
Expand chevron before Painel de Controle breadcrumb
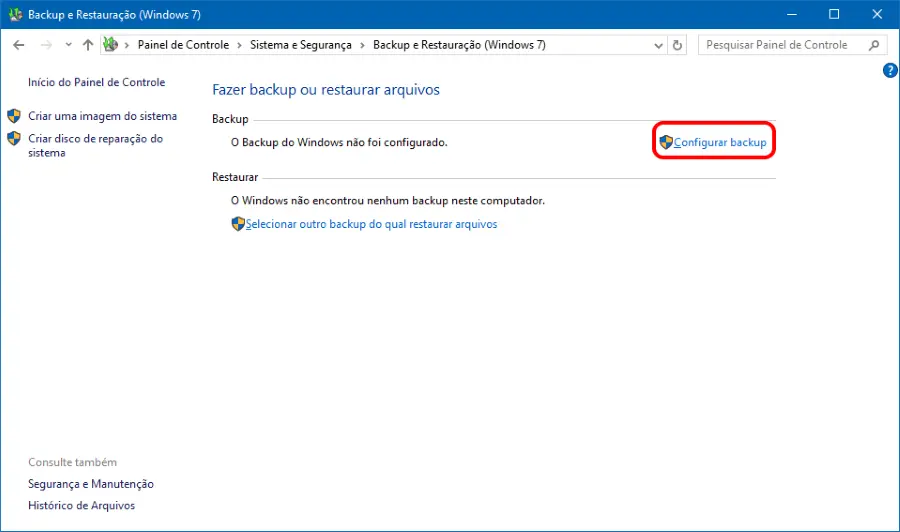pos(127,45)
